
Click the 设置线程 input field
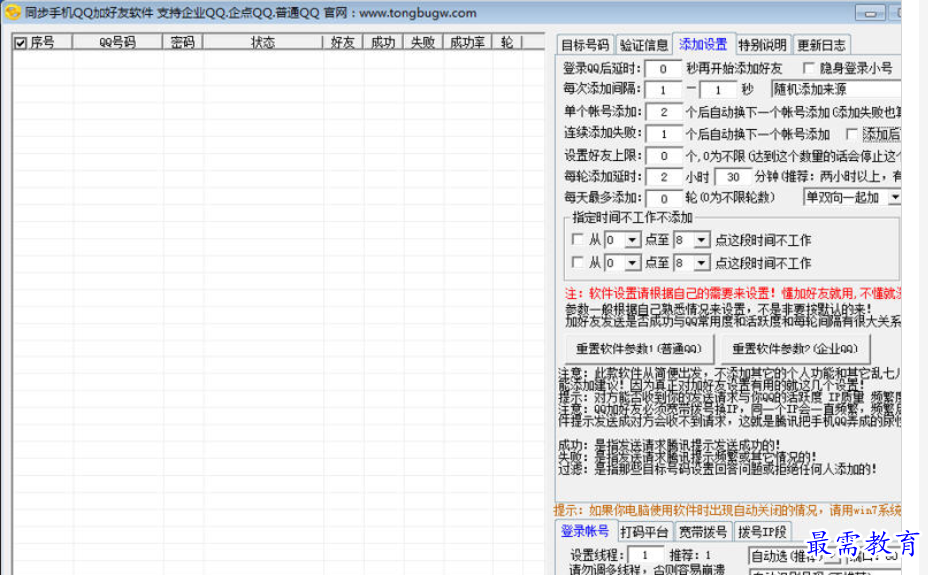coord(645,555)
